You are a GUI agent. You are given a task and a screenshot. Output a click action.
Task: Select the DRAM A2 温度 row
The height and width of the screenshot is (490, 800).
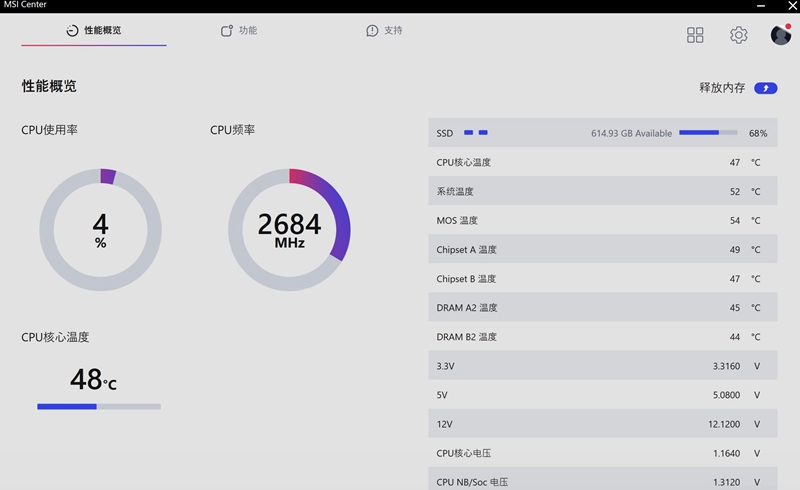(602, 308)
